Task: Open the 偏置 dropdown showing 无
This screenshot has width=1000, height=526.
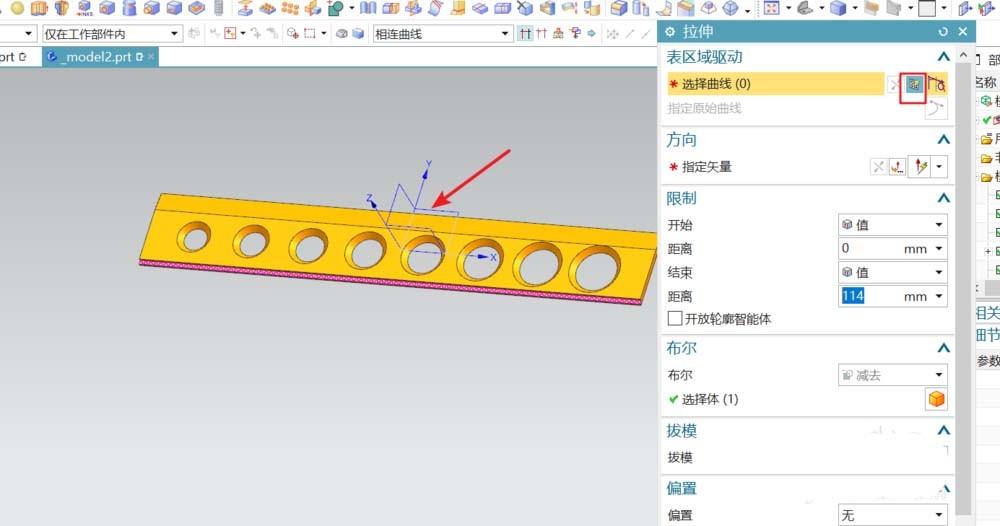Action: tap(892, 515)
